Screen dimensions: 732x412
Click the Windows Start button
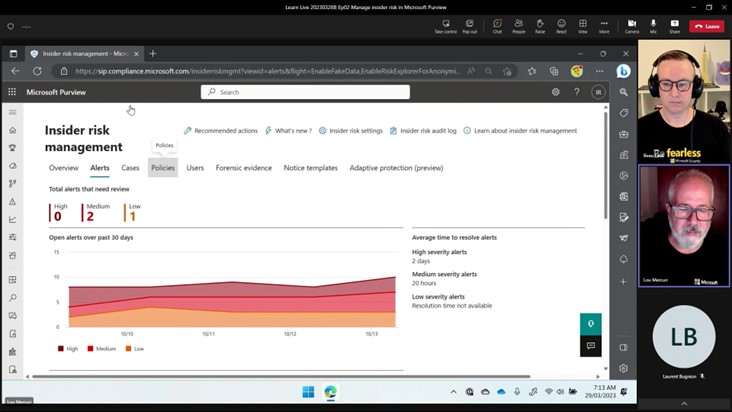[308, 391]
